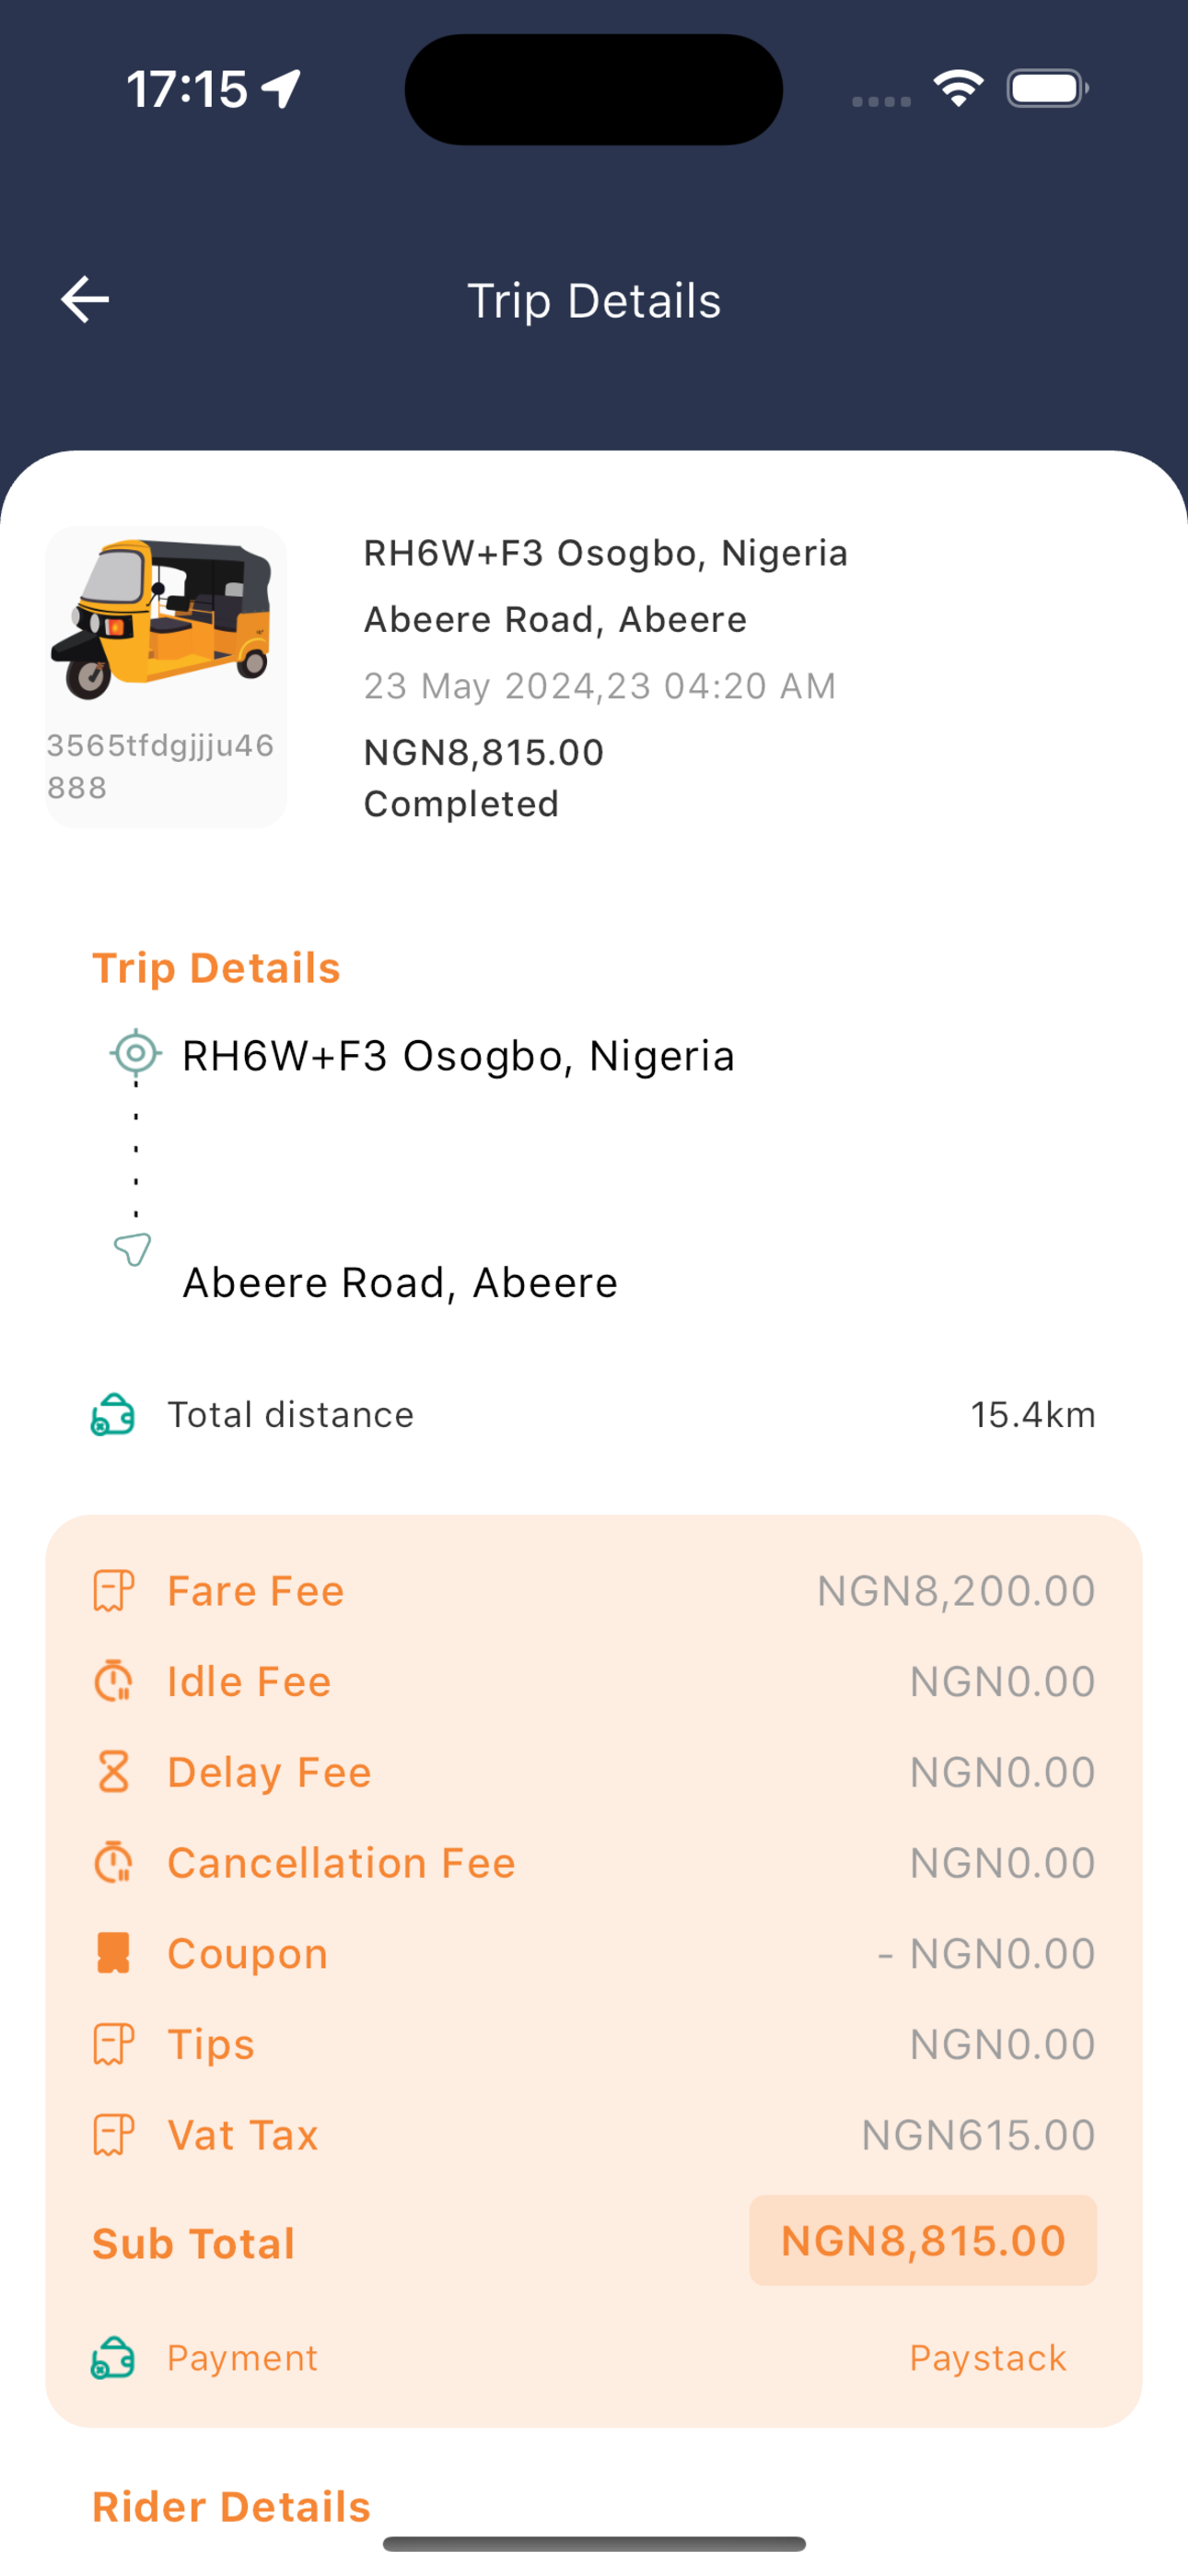
Task: Tap the yellow tricycle vehicle thumbnail
Action: pos(162,619)
